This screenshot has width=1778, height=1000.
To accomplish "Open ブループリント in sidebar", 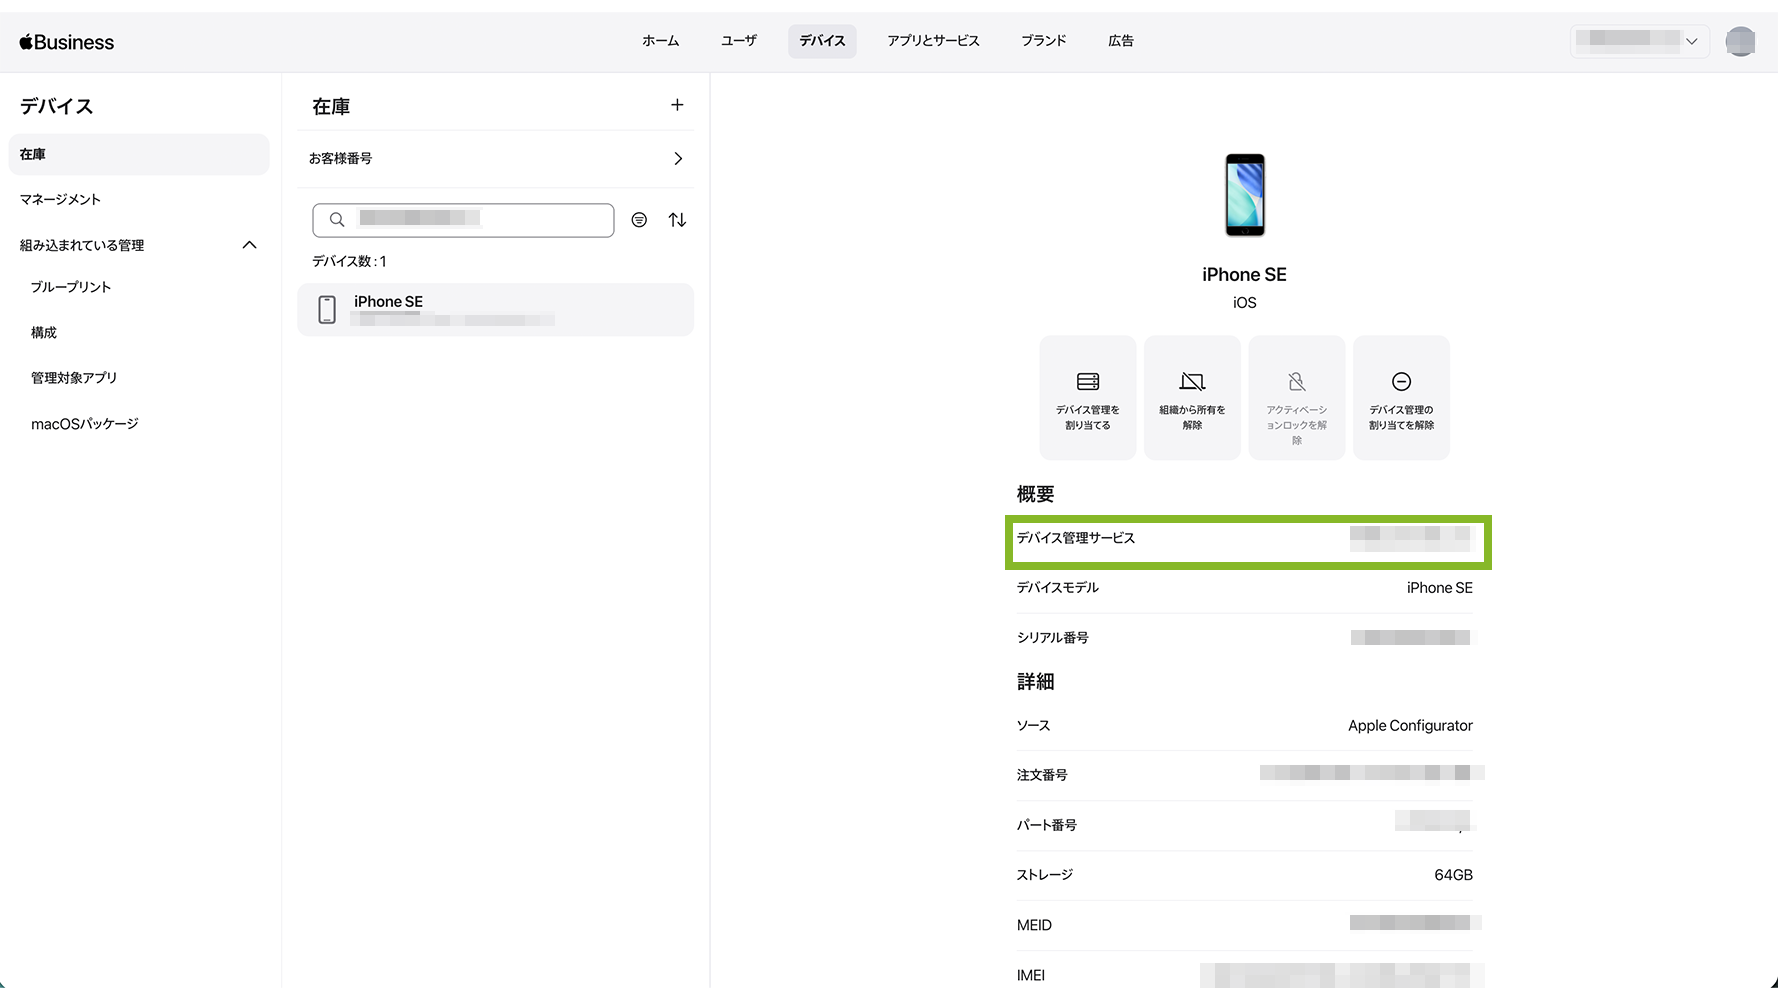I will 71,287.
